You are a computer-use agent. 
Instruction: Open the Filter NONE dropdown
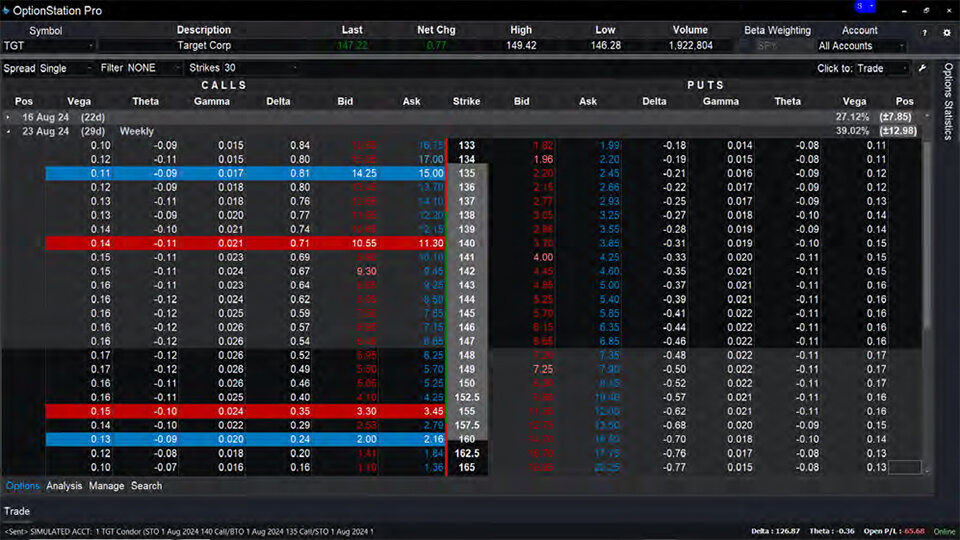[x=153, y=68]
